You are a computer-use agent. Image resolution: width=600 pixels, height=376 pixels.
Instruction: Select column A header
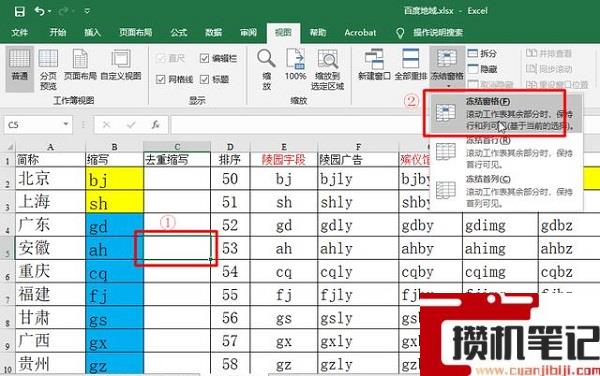(50, 147)
